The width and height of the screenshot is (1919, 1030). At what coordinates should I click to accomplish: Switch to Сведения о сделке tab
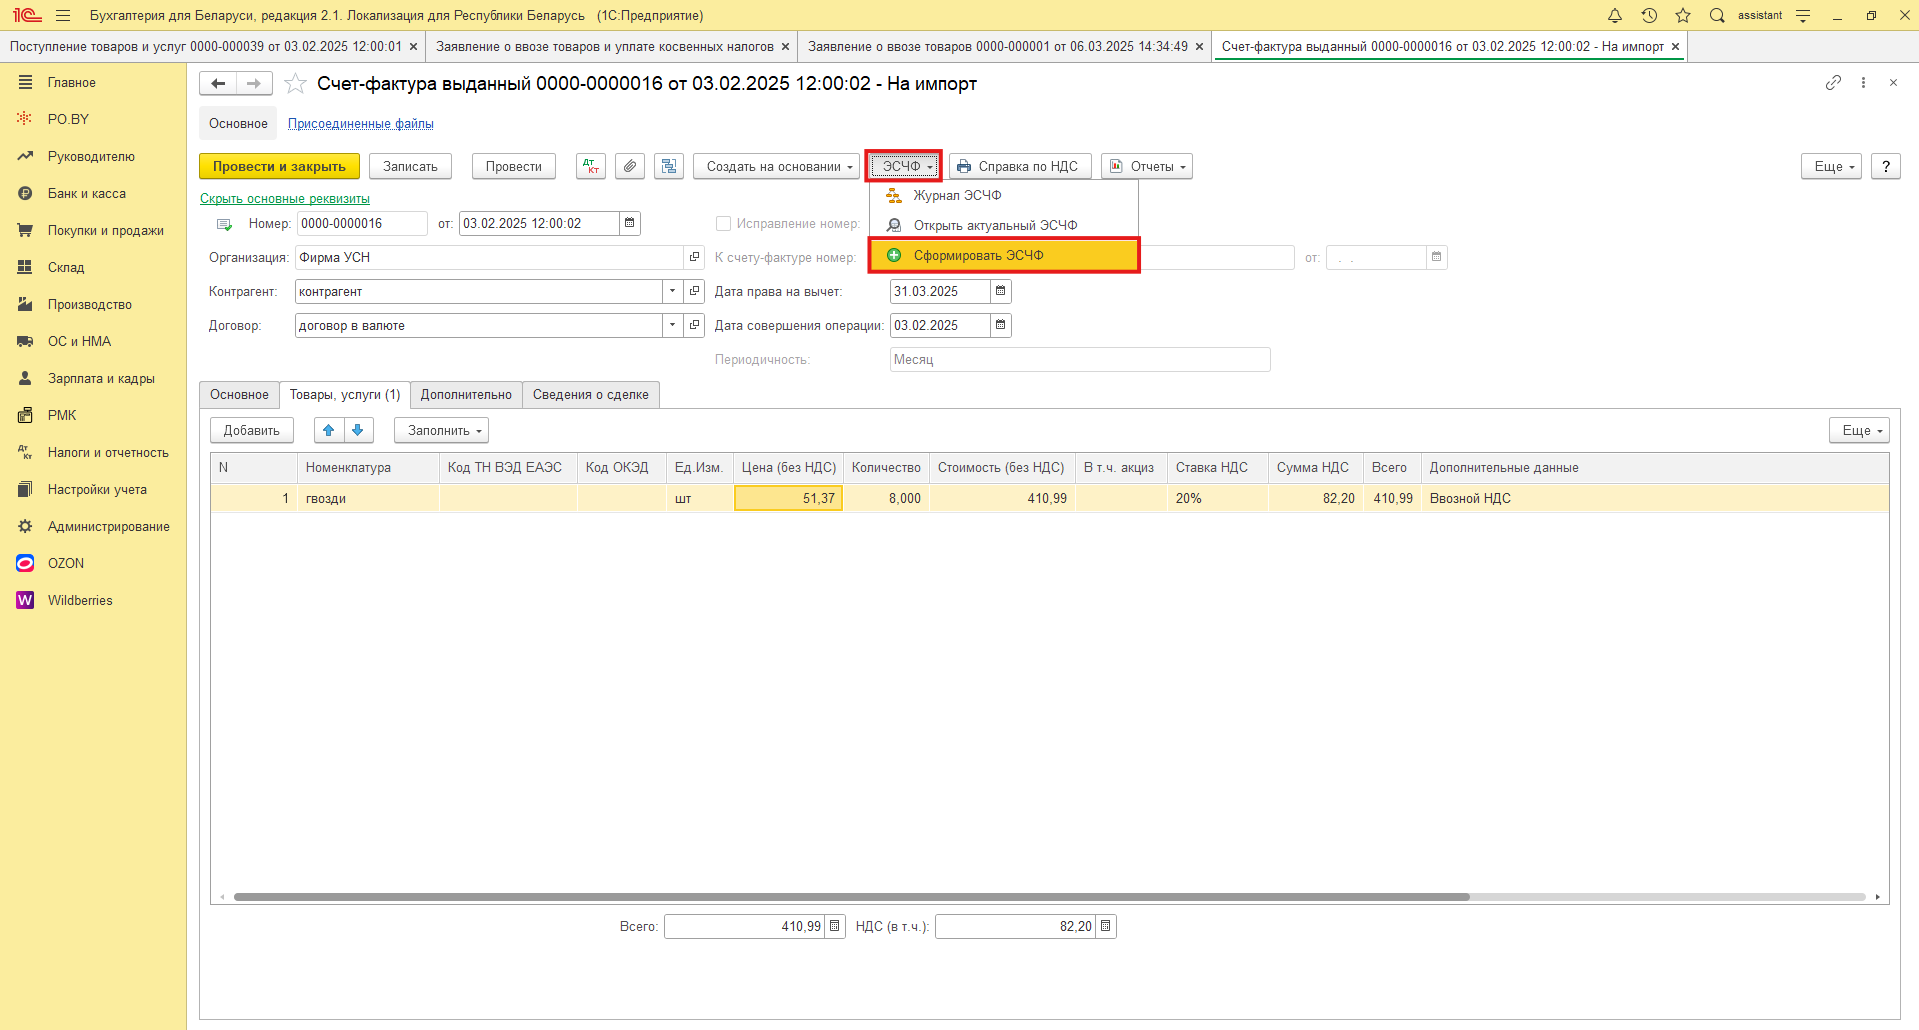[x=590, y=394]
